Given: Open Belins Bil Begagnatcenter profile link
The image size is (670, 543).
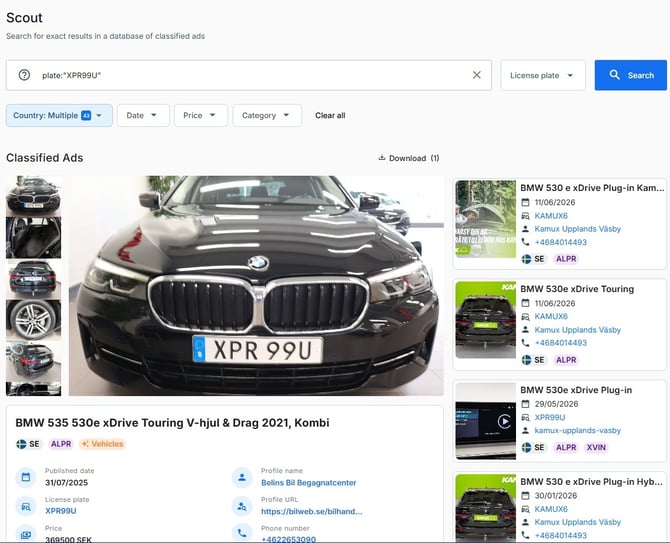Looking at the screenshot, I should (x=309, y=483).
